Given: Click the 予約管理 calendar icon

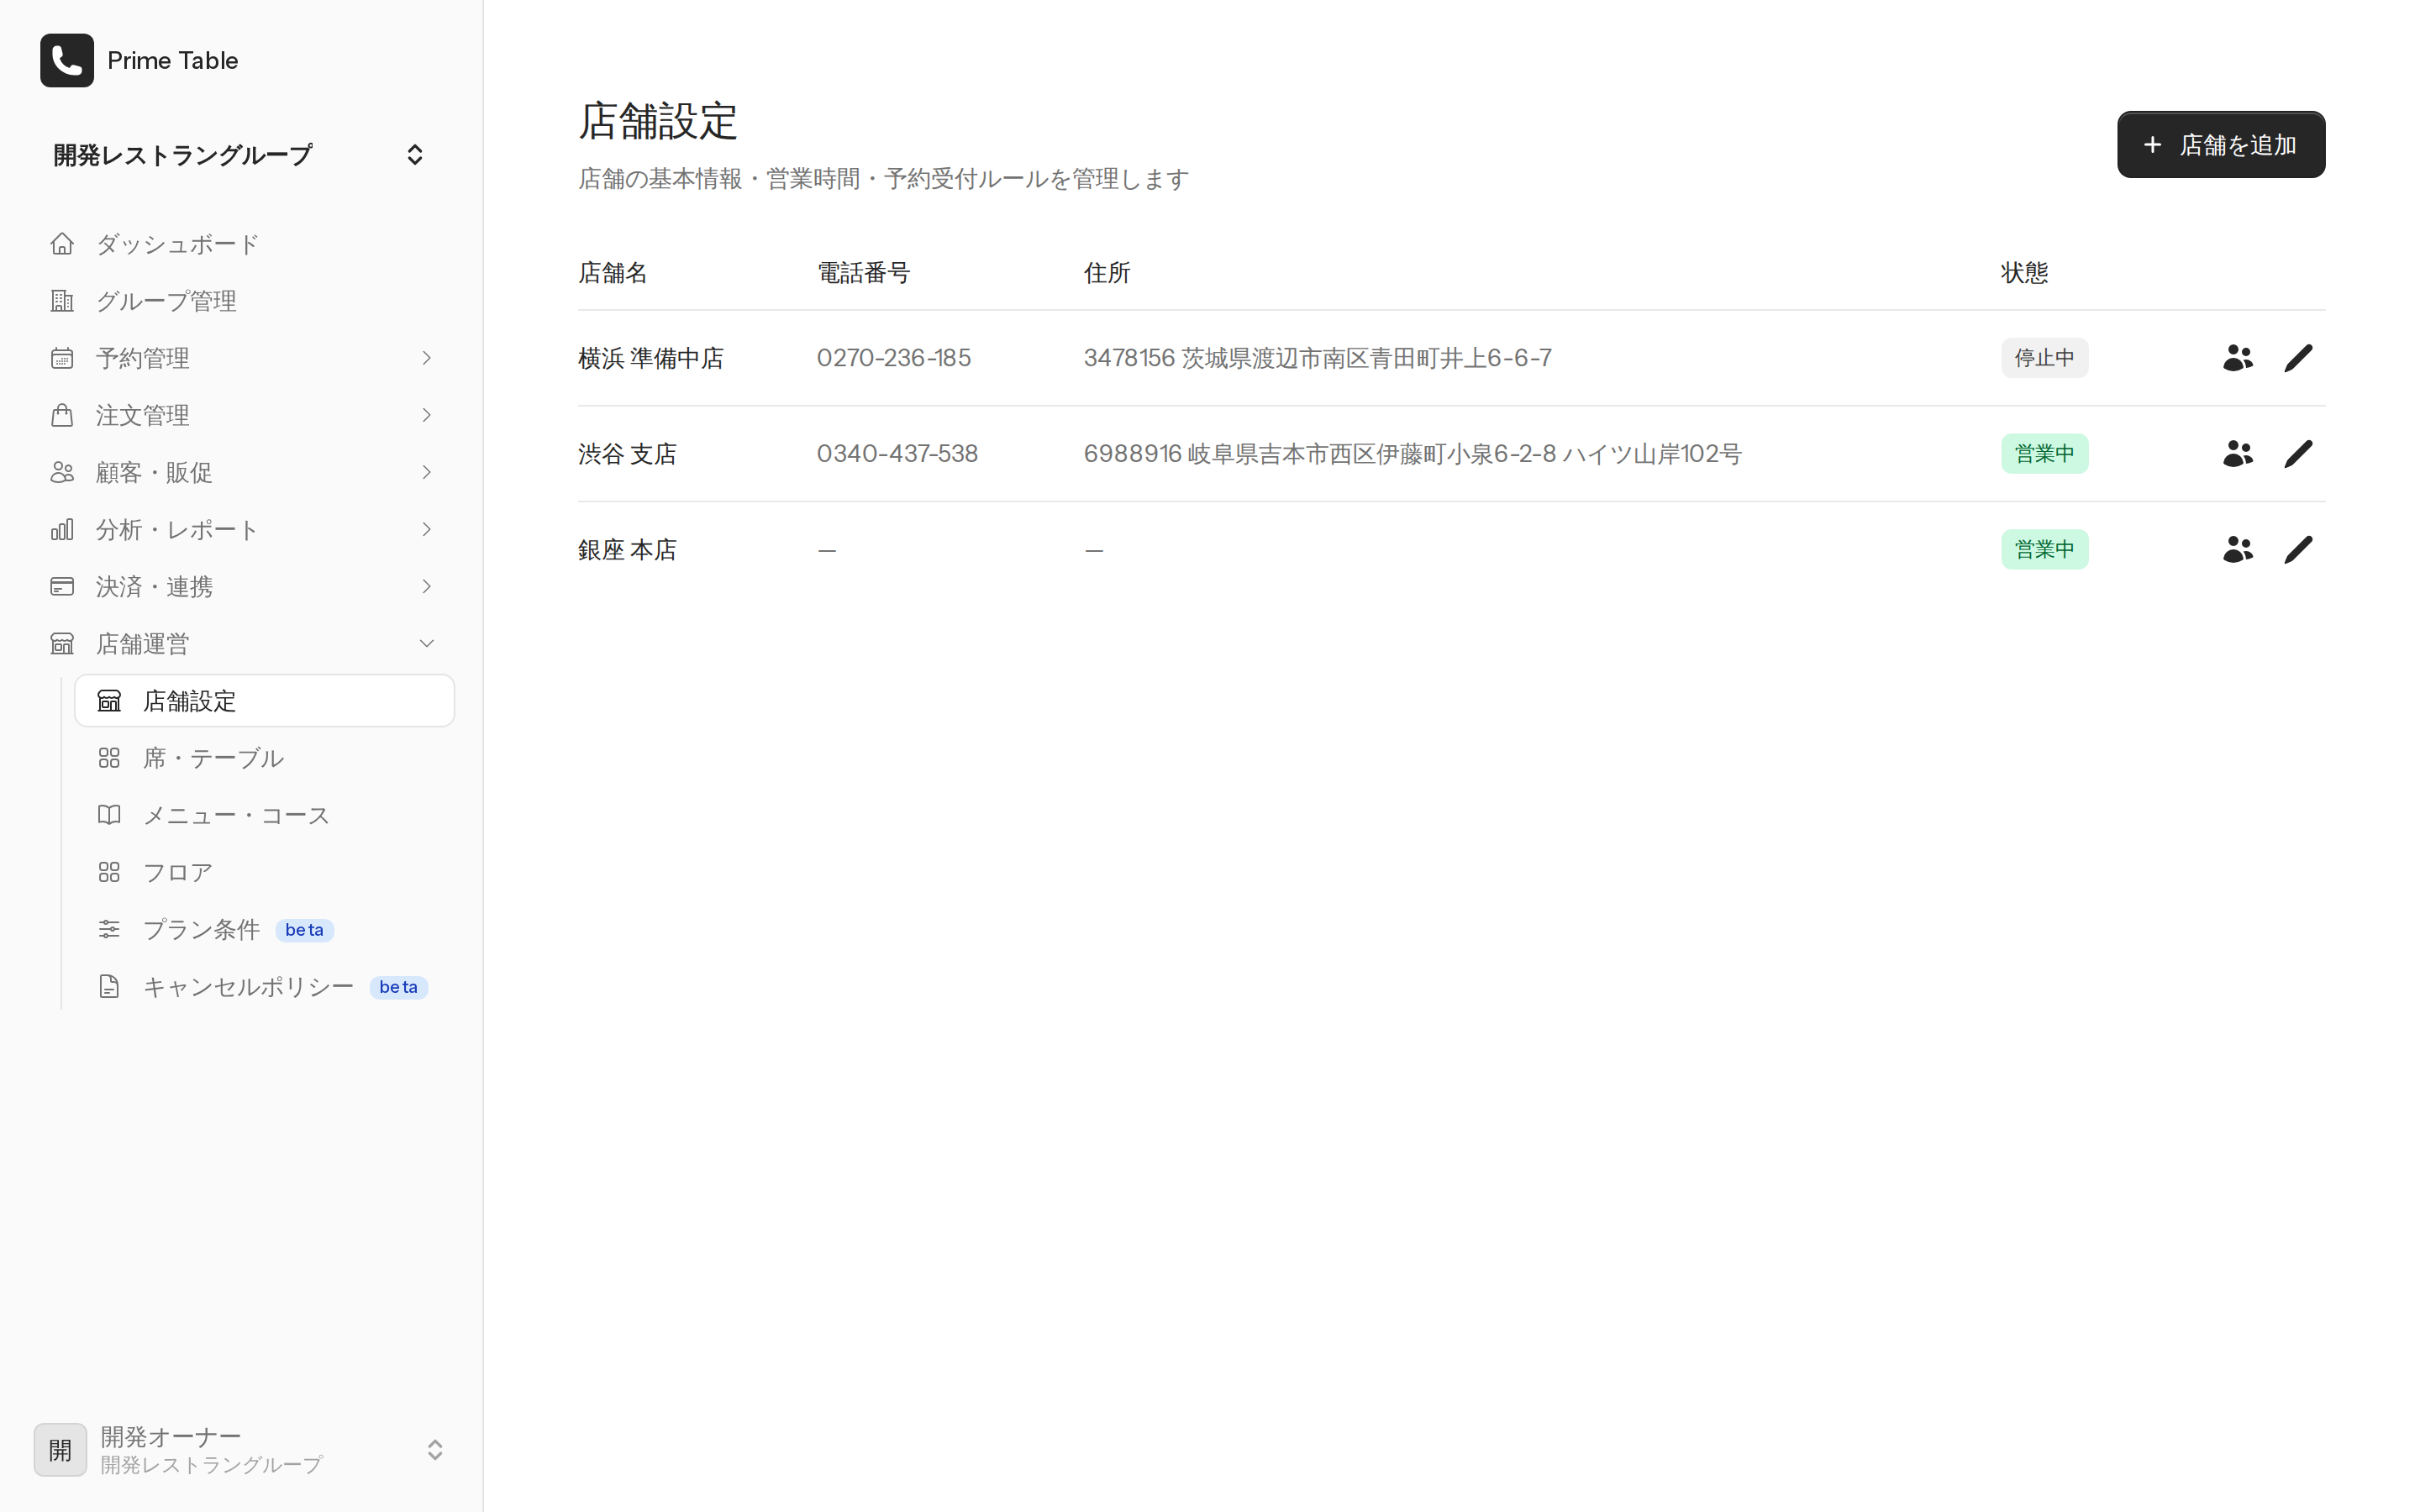Looking at the screenshot, I should (62, 358).
